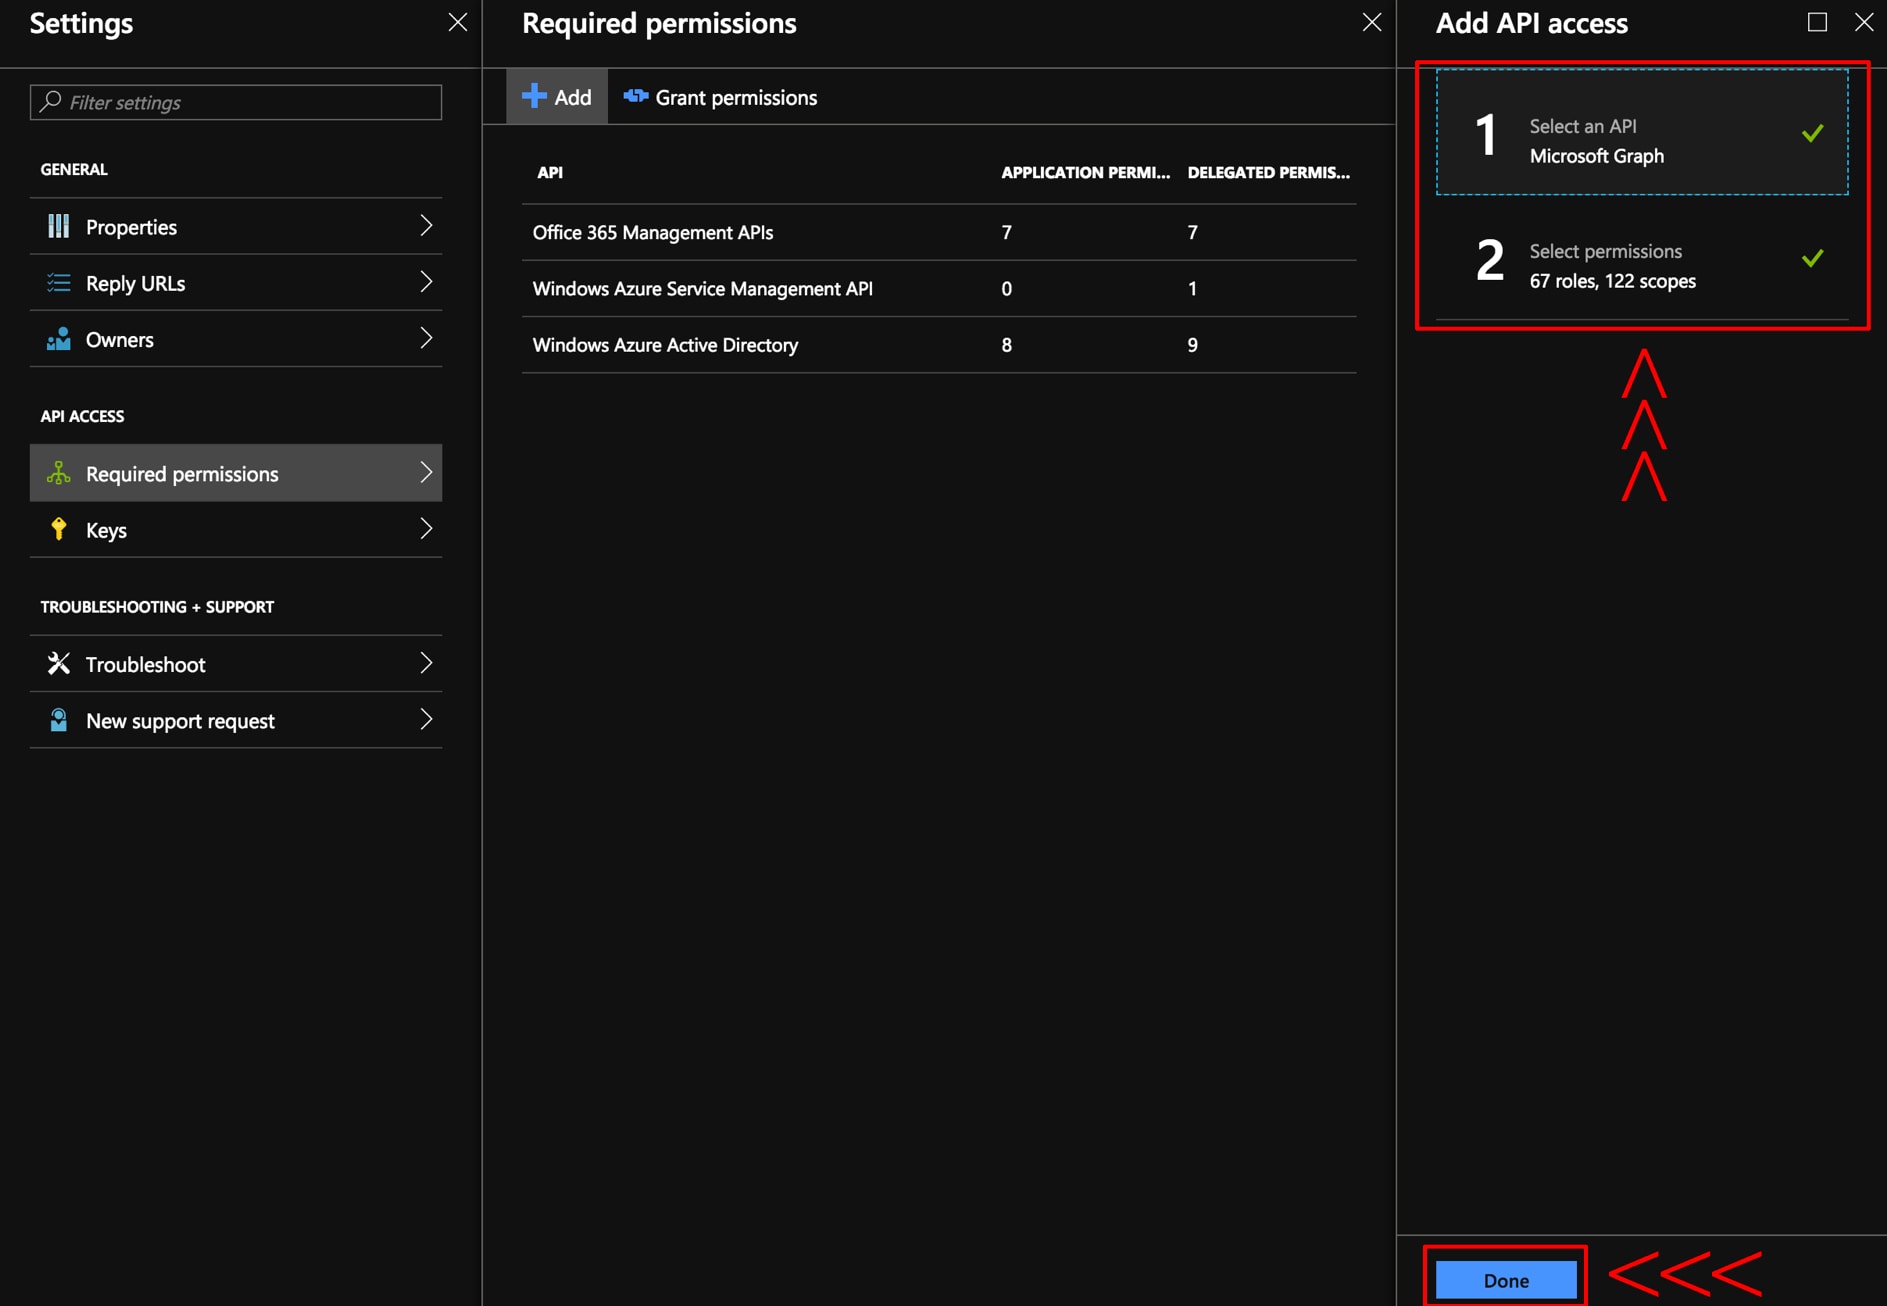
Task: Click application permission count 8 for Active Directory
Action: pos(1006,345)
